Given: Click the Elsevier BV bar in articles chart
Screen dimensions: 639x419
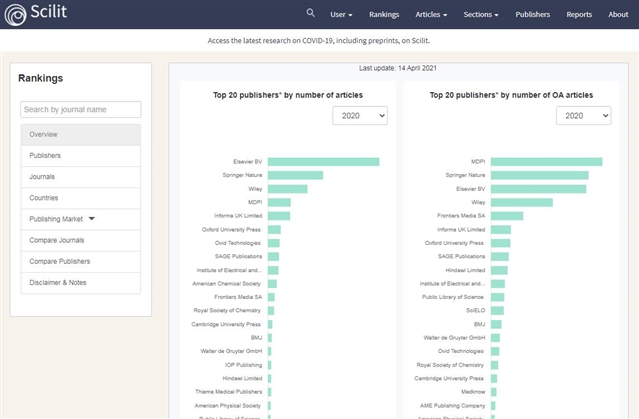Looking at the screenshot, I should point(322,162).
